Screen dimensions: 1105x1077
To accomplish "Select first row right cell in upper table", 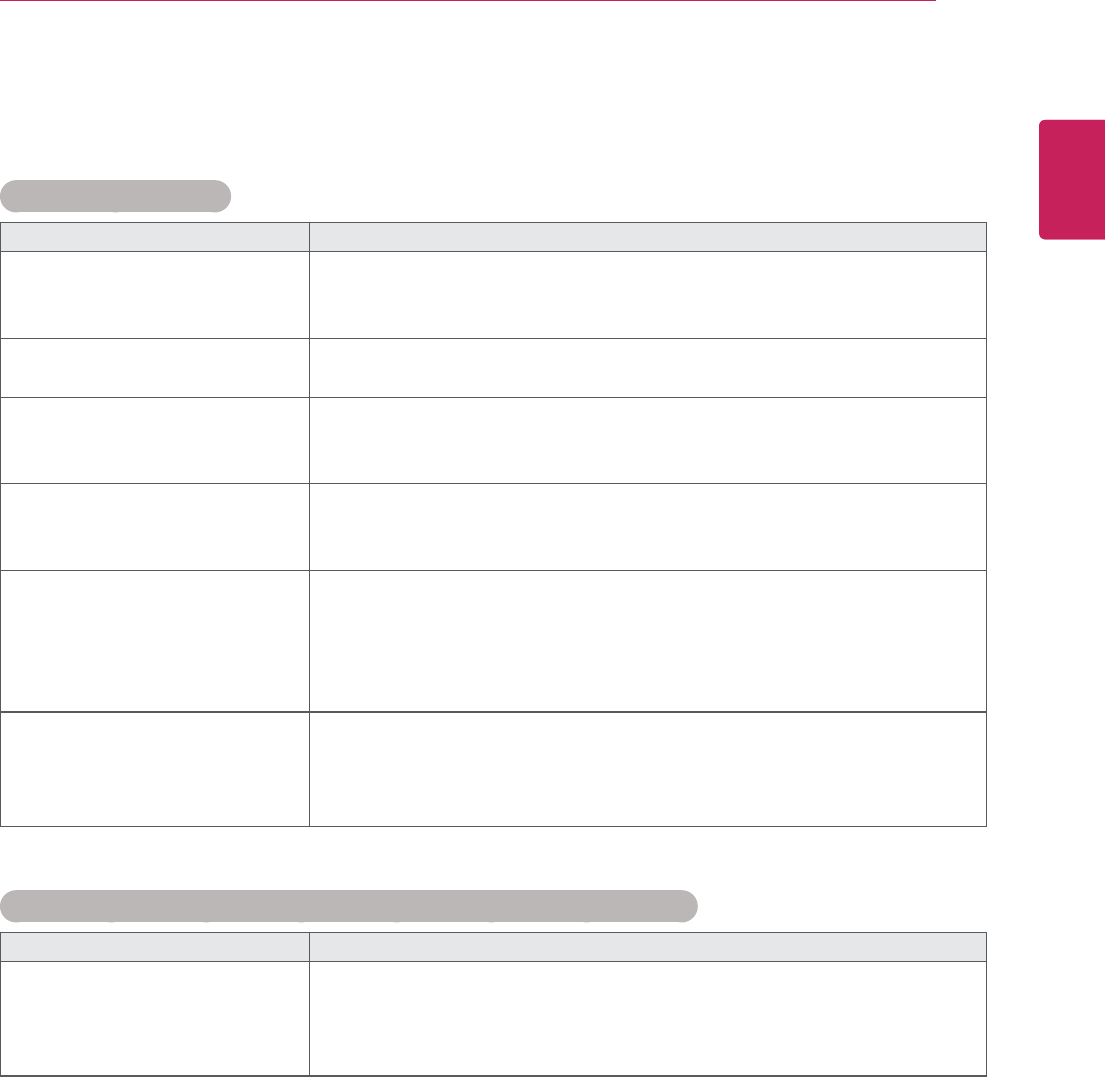I will tap(647, 294).
